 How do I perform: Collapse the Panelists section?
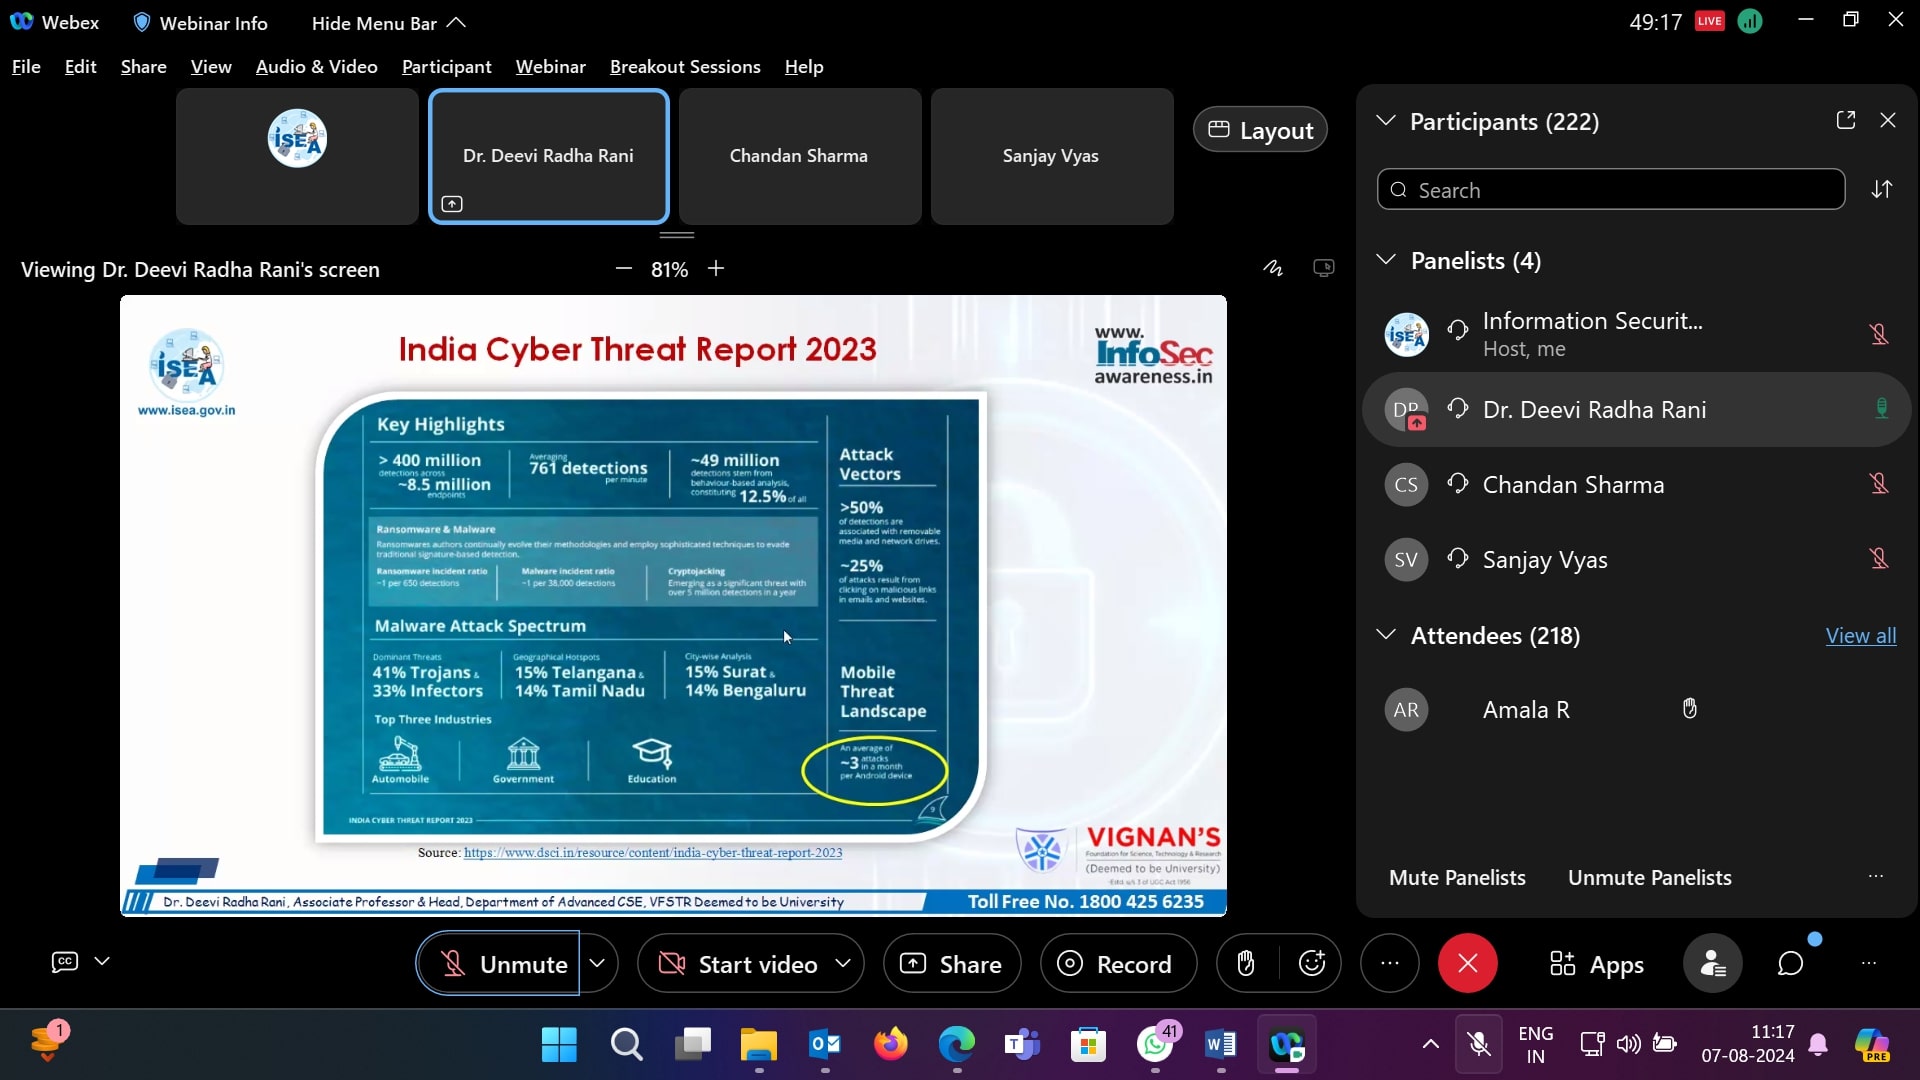1386,260
